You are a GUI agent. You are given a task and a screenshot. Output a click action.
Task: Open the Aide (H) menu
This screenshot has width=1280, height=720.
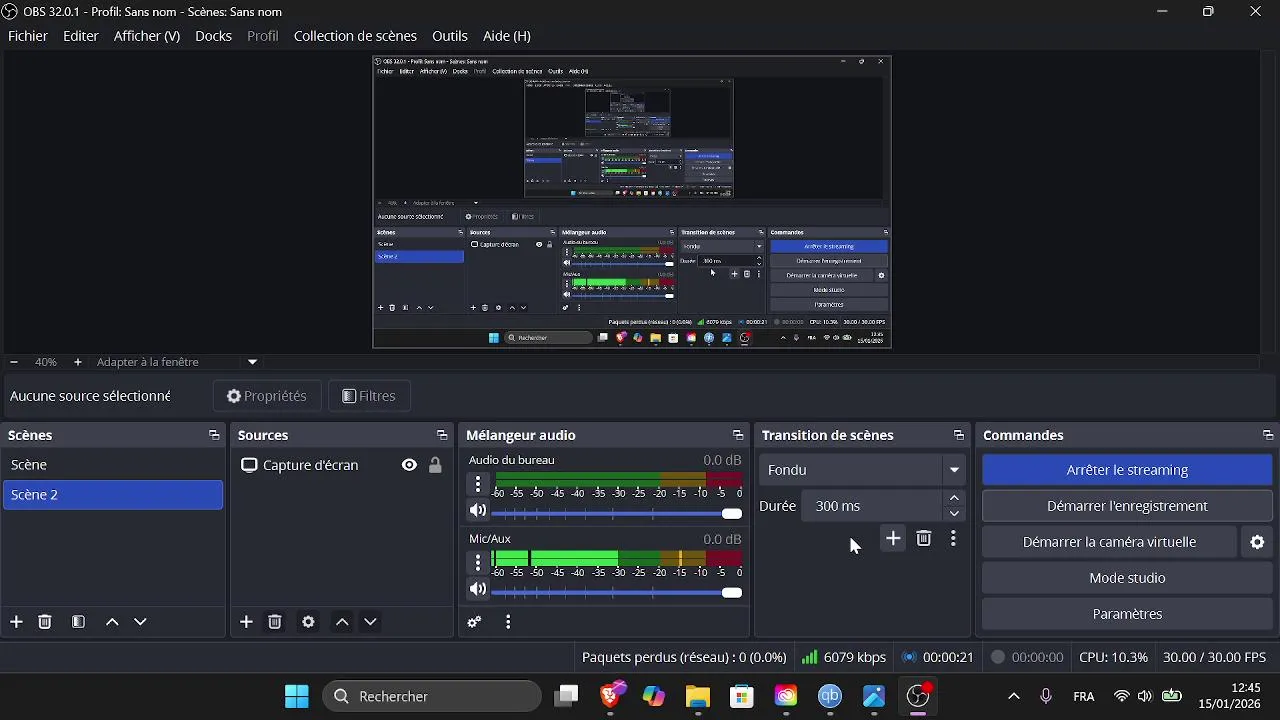tap(507, 36)
